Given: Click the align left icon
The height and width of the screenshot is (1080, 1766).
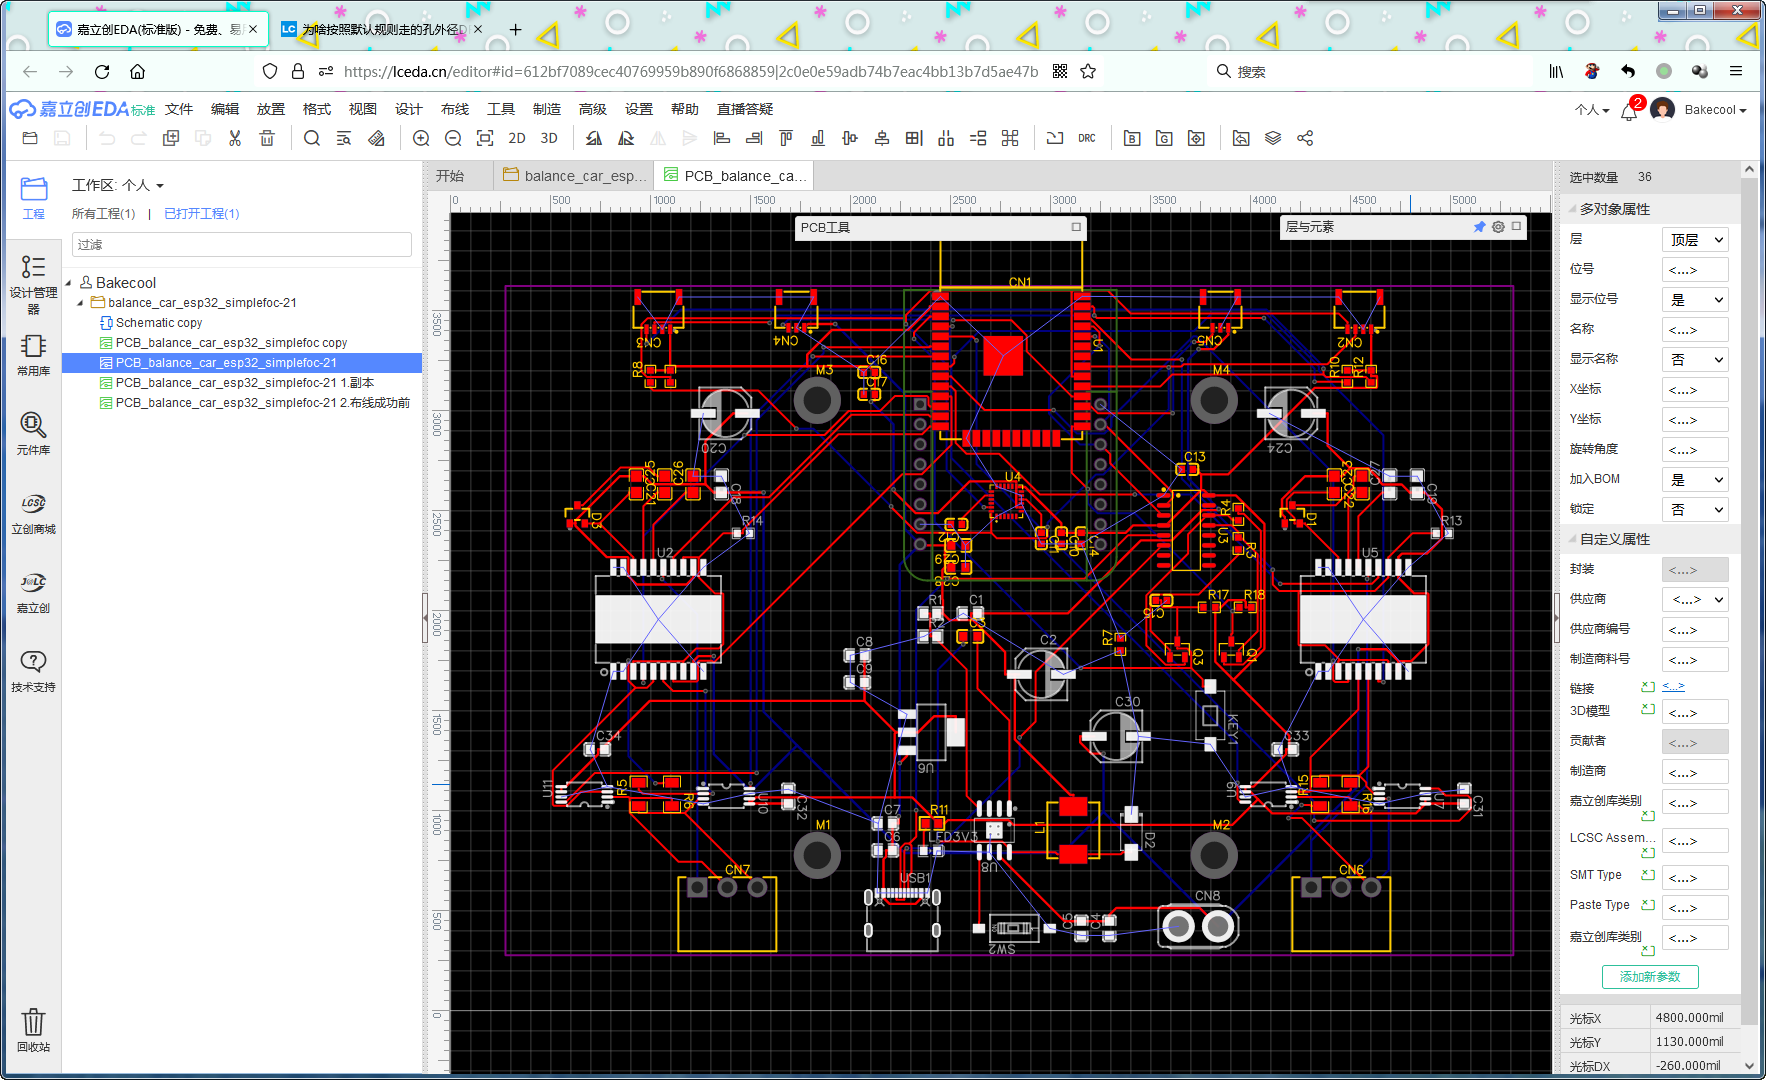Looking at the screenshot, I should 722,138.
